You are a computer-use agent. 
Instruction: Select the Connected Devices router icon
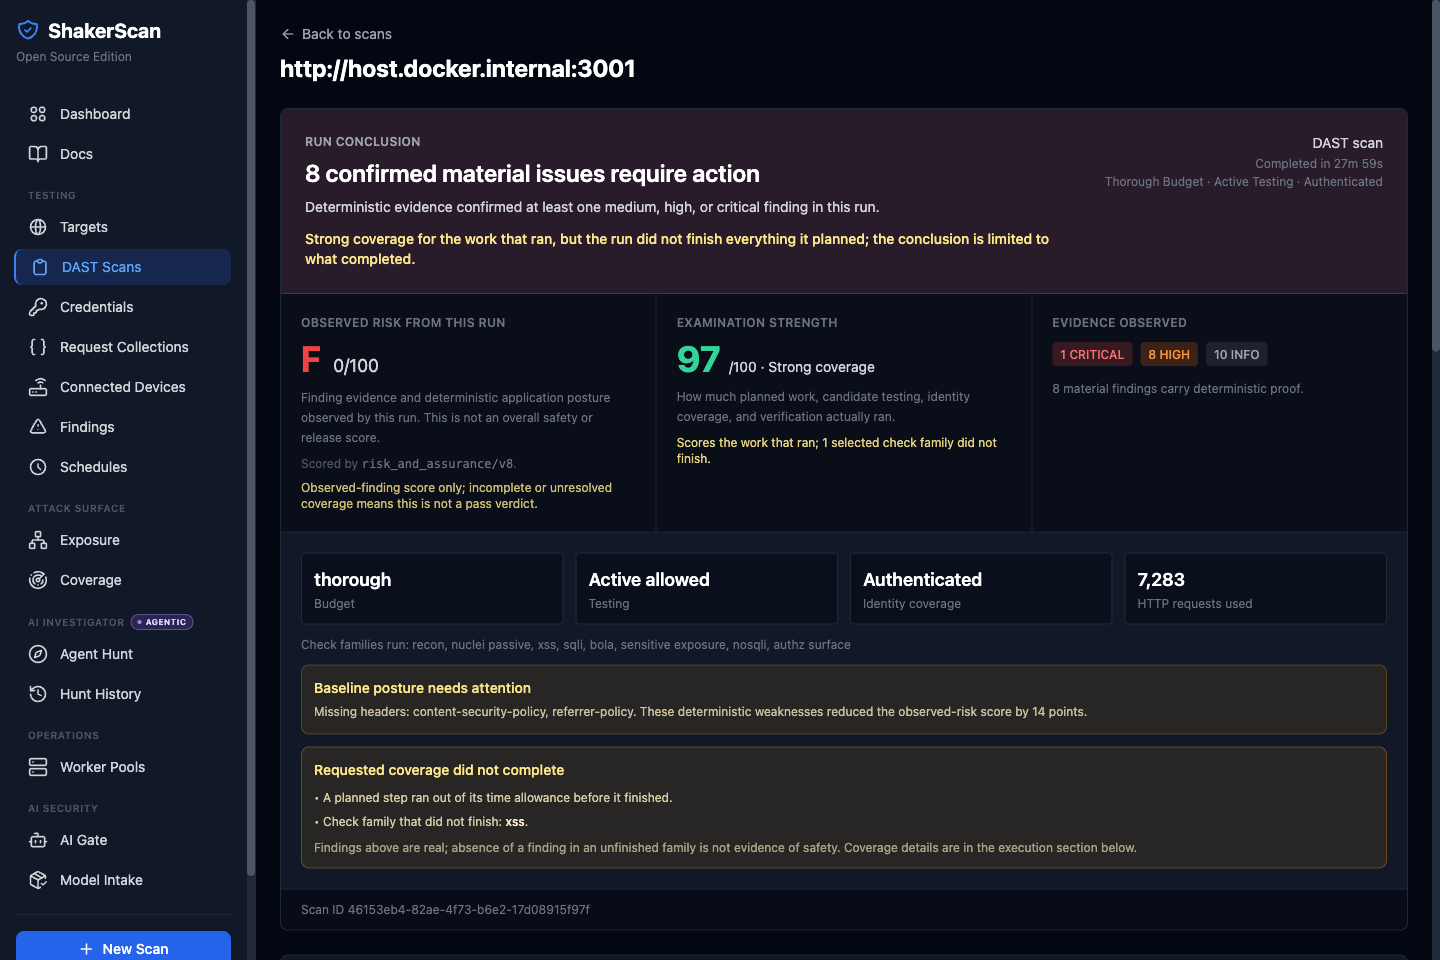point(38,387)
